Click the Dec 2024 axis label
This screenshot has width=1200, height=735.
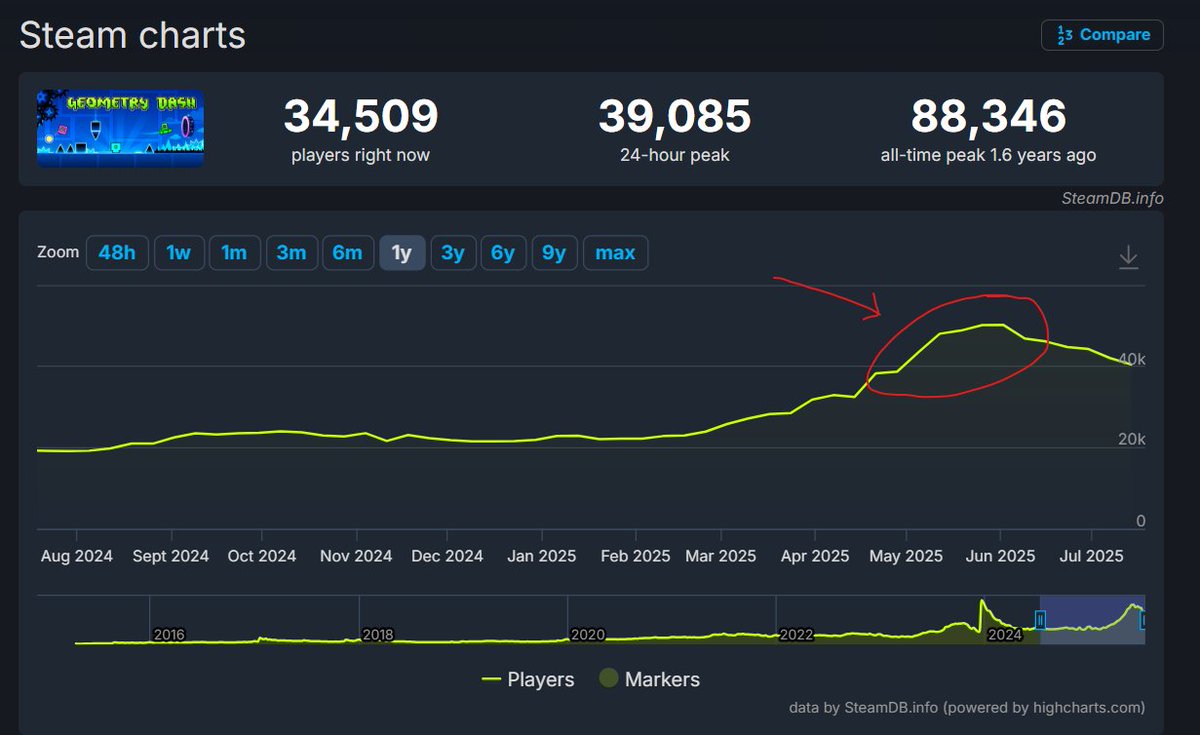click(447, 556)
